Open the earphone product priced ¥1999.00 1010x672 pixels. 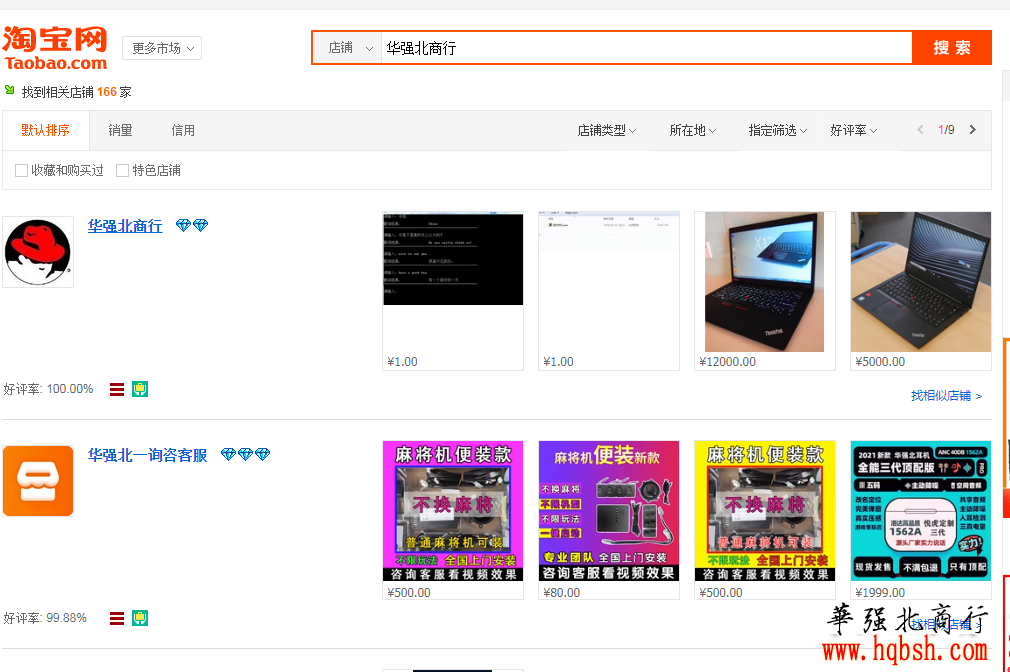pos(920,511)
